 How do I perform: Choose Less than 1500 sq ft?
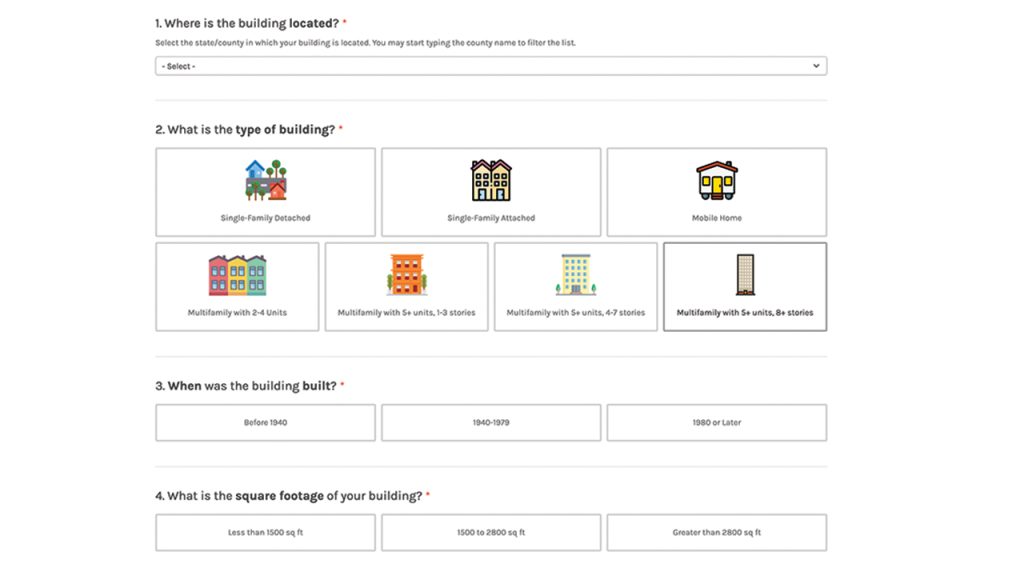[265, 532]
